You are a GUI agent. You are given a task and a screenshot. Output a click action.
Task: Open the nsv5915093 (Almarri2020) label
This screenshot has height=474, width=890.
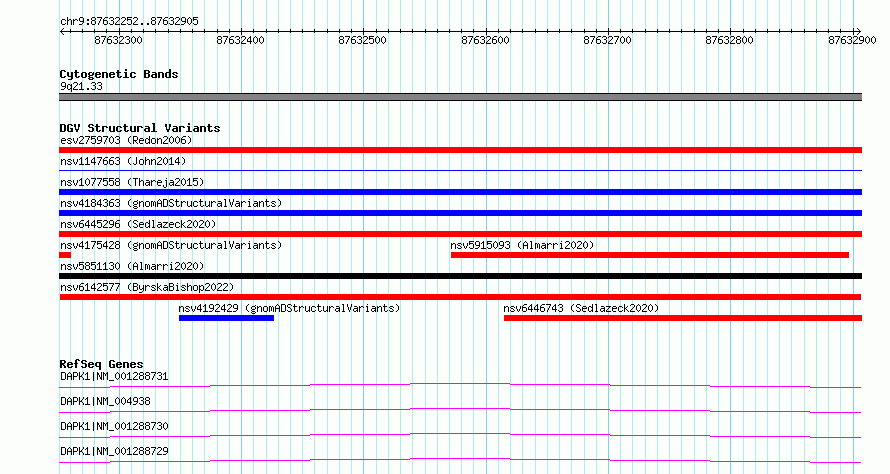click(x=522, y=245)
